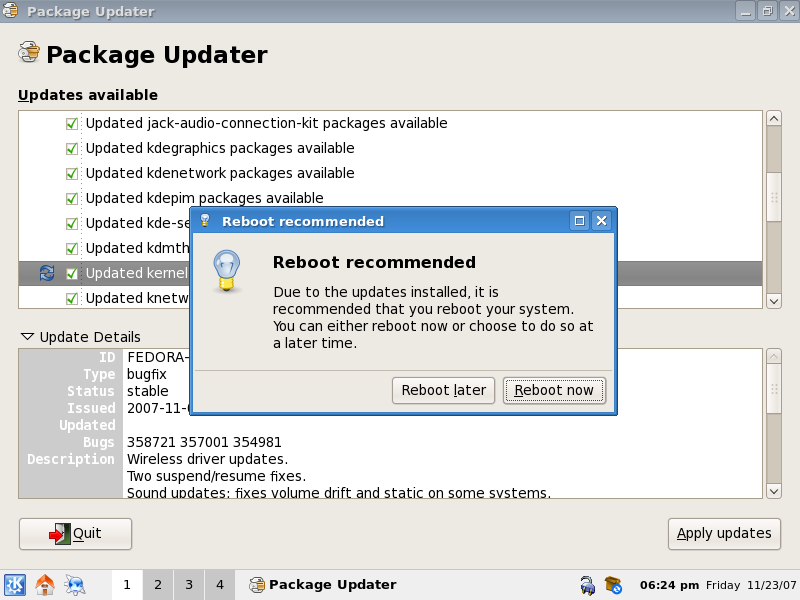800x600 pixels.
Task: Click Package Updater header package icon
Action: tap(29, 52)
